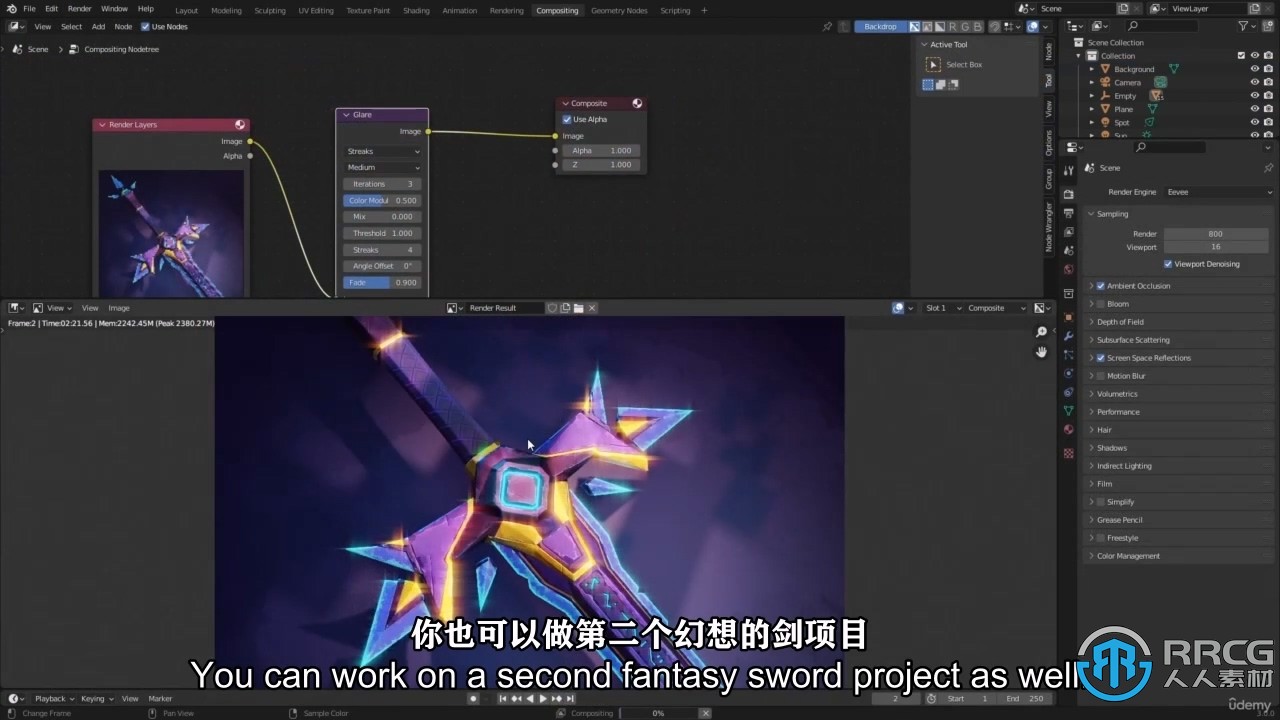The image size is (1280, 720).
Task: Click fake user shield icon for Render Result
Action: 552,308
